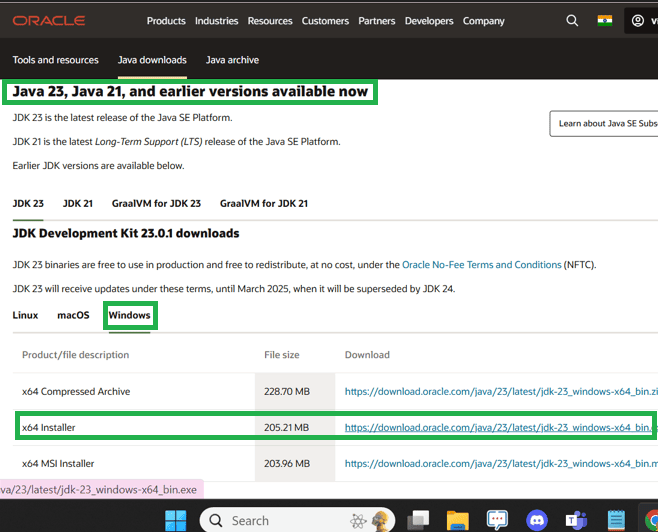Switch to the Java archive tab
This screenshot has height=532, width=658.
[x=232, y=60]
